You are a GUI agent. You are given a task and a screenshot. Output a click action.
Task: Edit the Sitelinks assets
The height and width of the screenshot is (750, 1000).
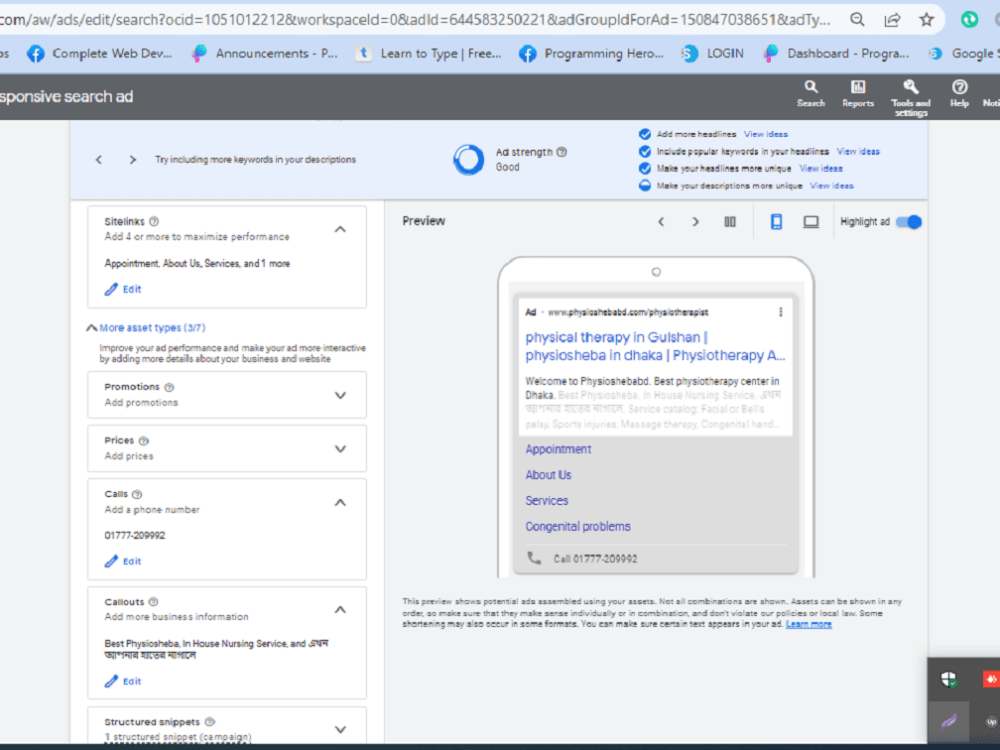123,289
